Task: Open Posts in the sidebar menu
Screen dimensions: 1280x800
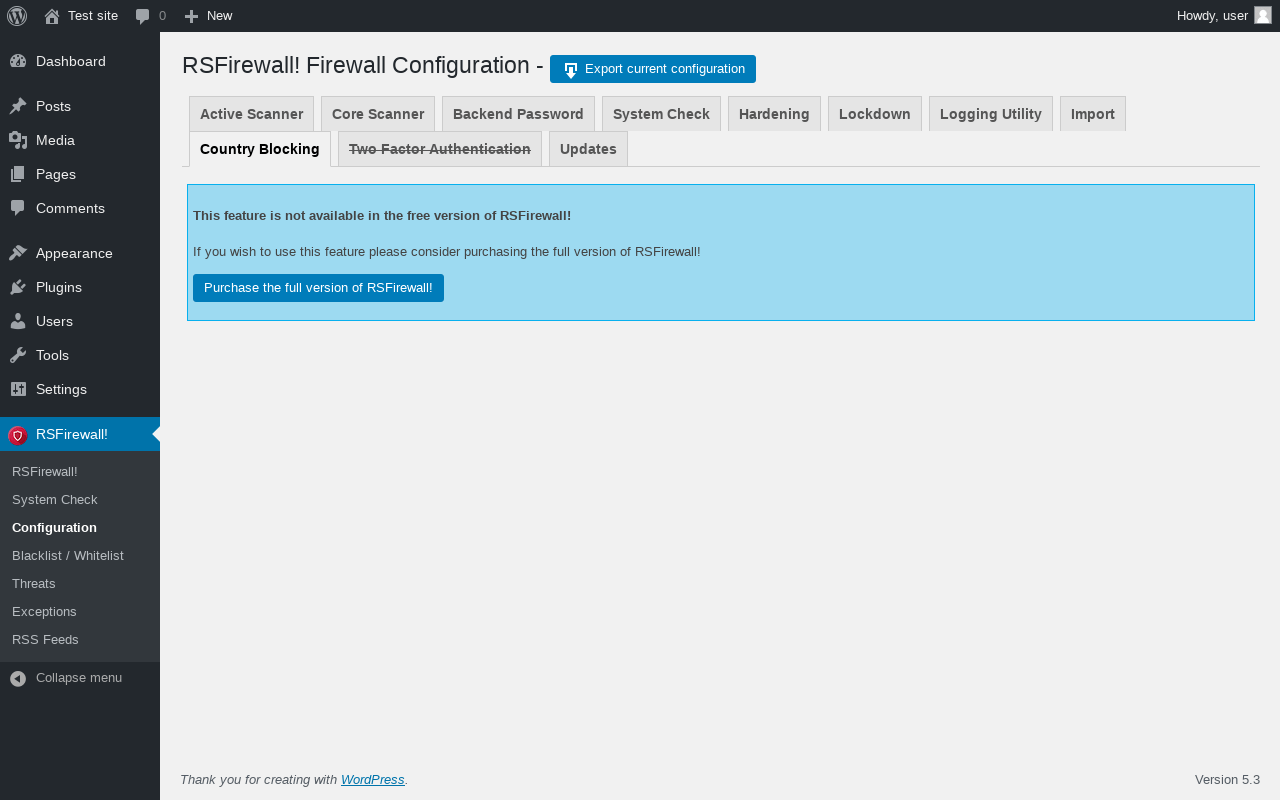Action: coord(80,106)
